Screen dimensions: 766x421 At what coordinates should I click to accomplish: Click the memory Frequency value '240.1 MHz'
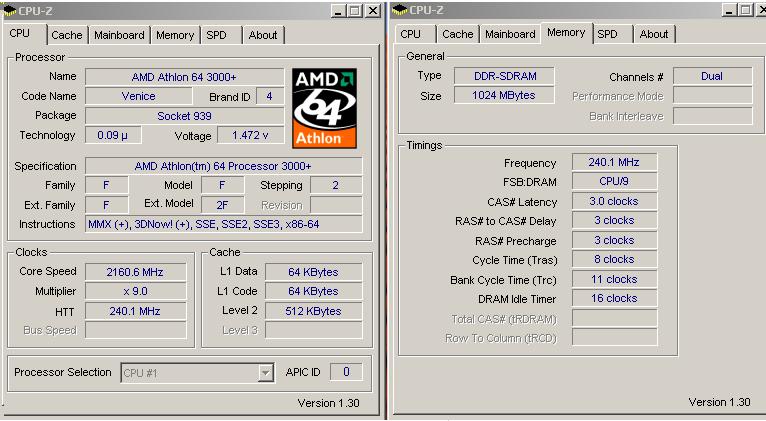coord(614,162)
